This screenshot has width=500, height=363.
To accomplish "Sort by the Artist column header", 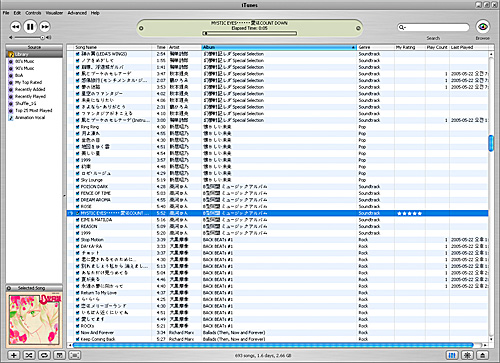I will pos(174,47).
